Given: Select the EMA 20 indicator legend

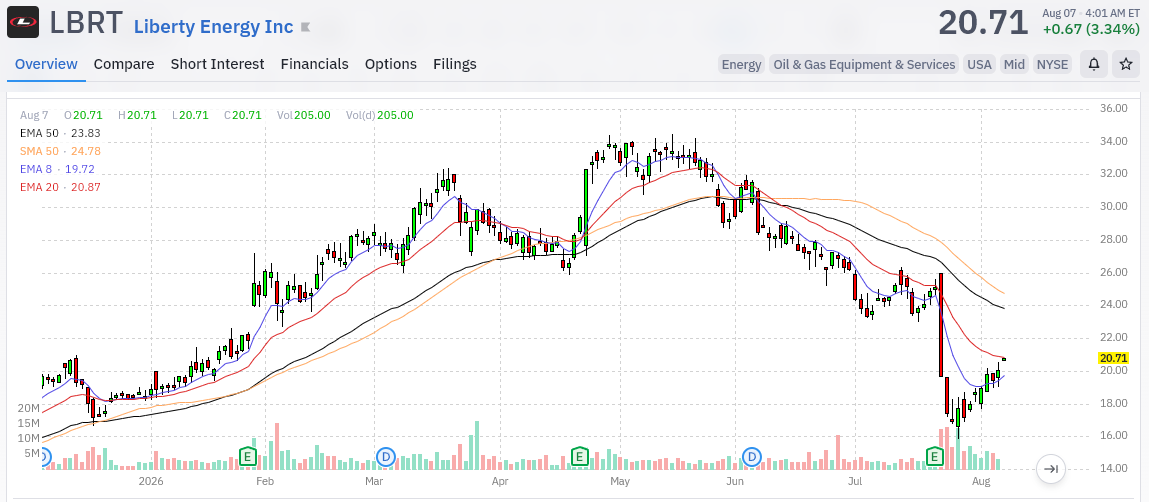Looking at the screenshot, I should tap(60, 188).
